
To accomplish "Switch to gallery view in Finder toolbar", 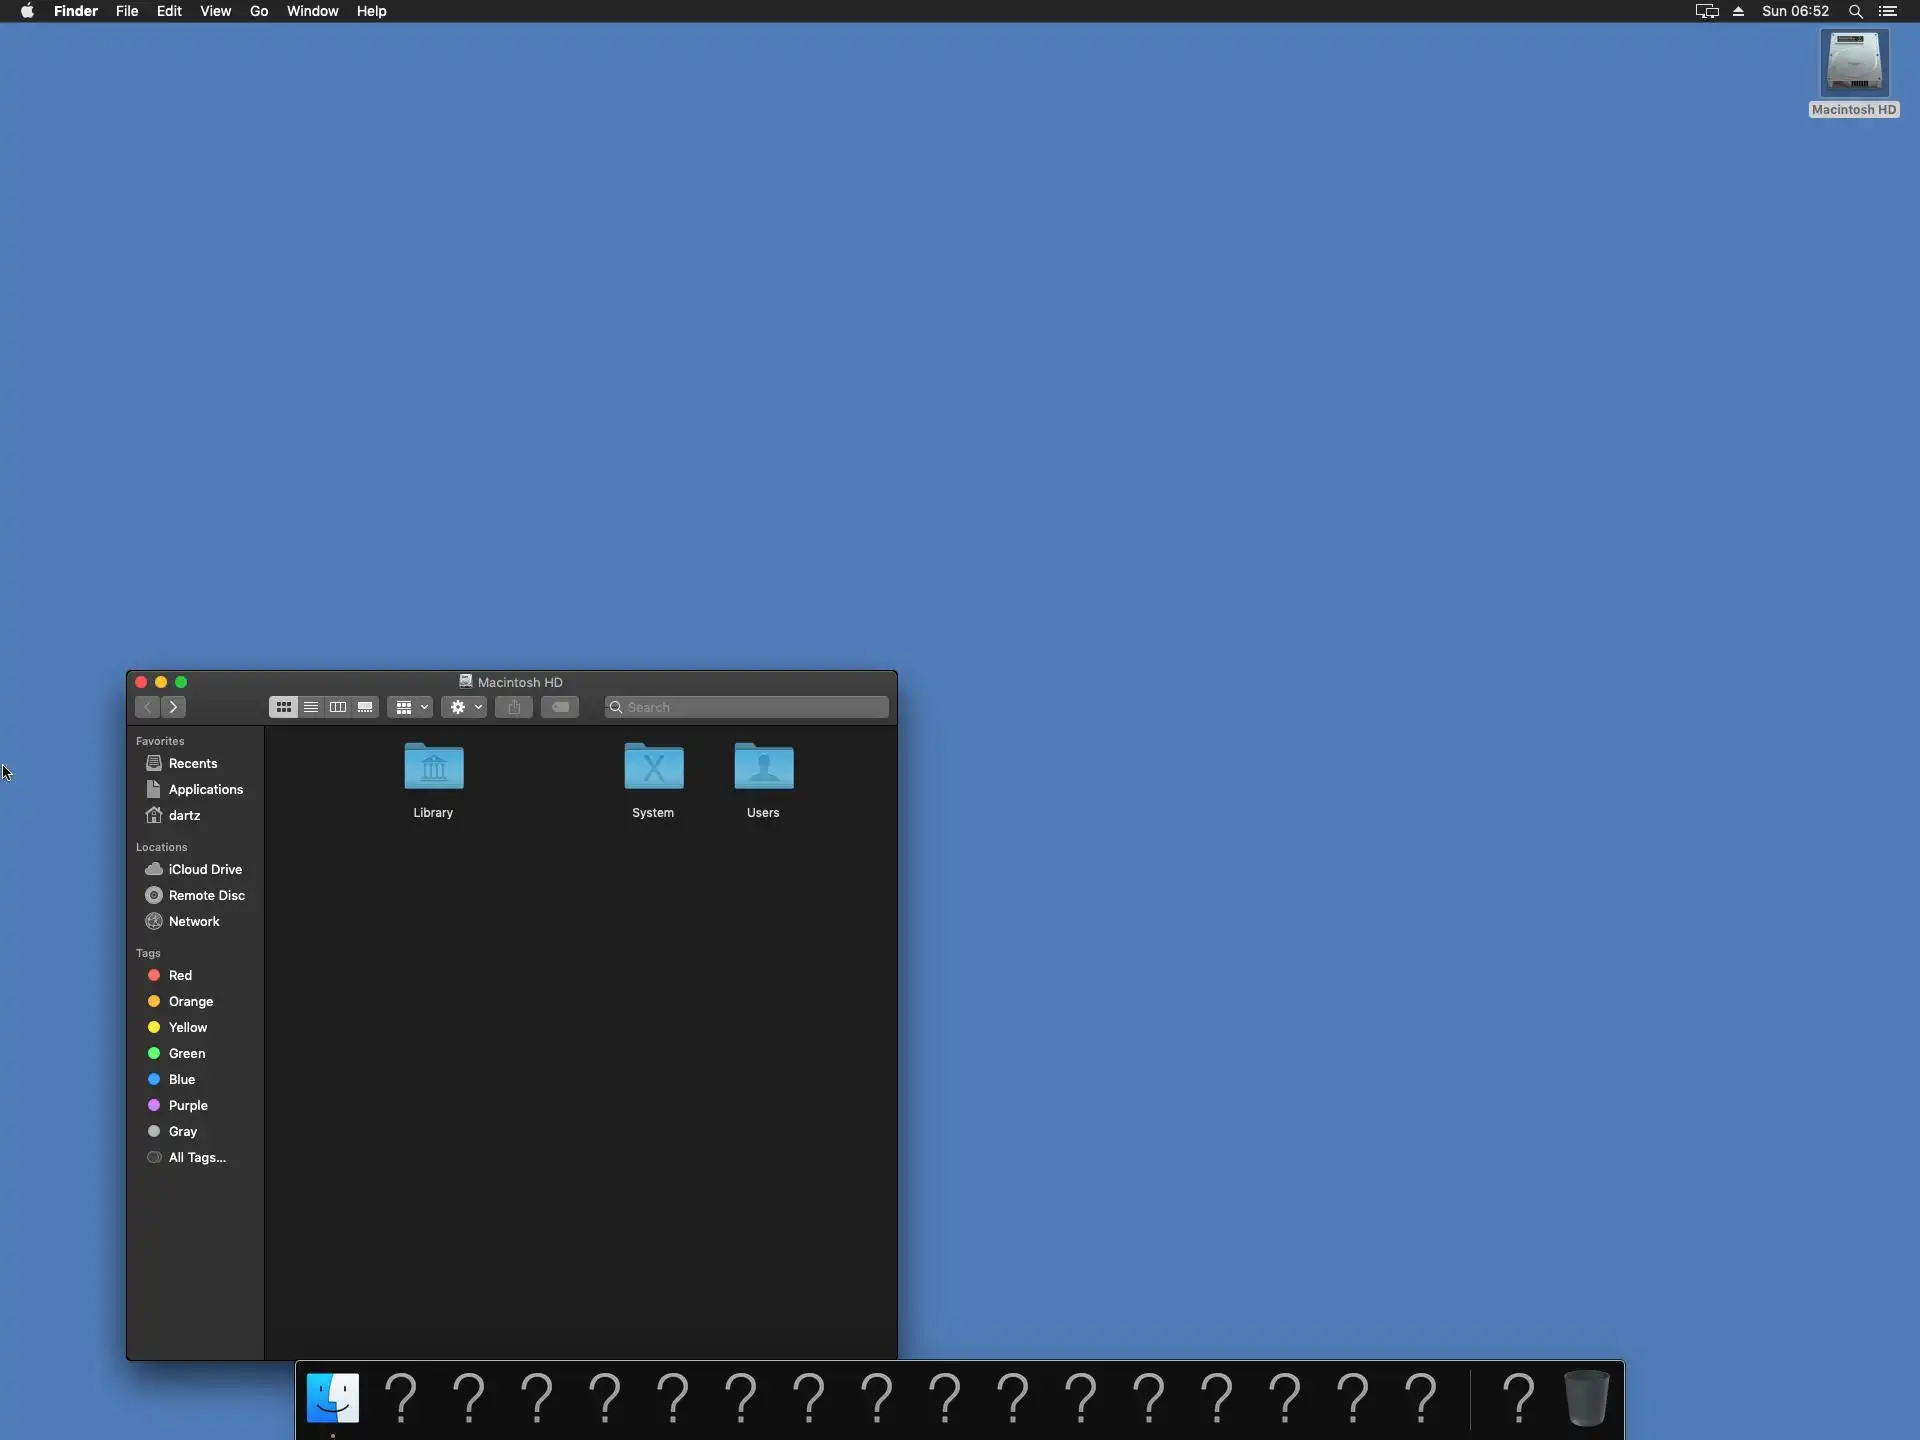I will [x=365, y=707].
